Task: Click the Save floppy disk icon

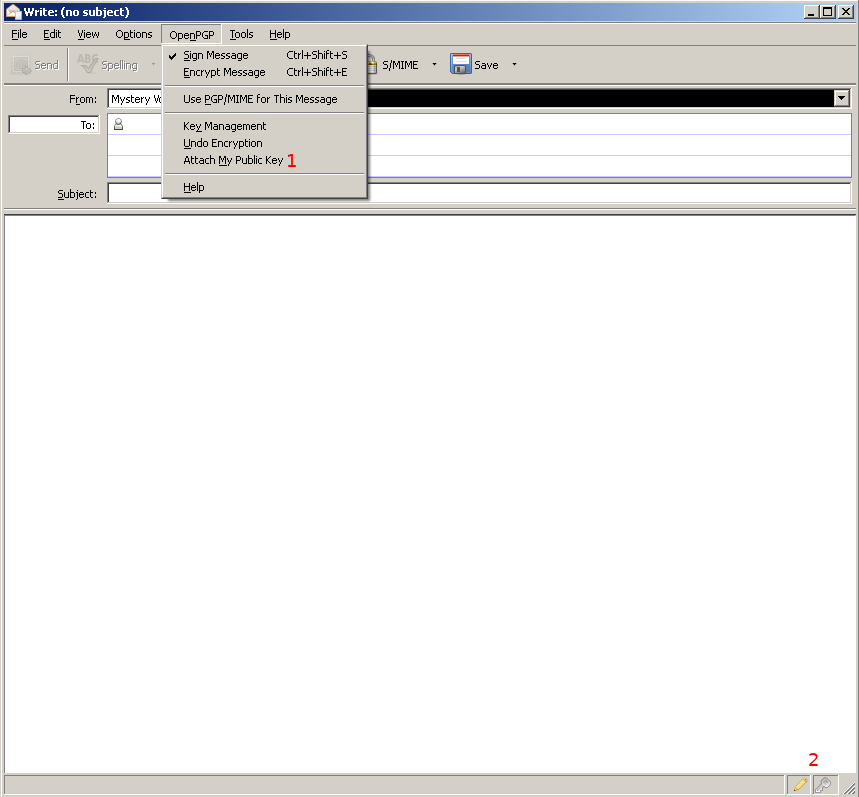Action: [x=460, y=64]
